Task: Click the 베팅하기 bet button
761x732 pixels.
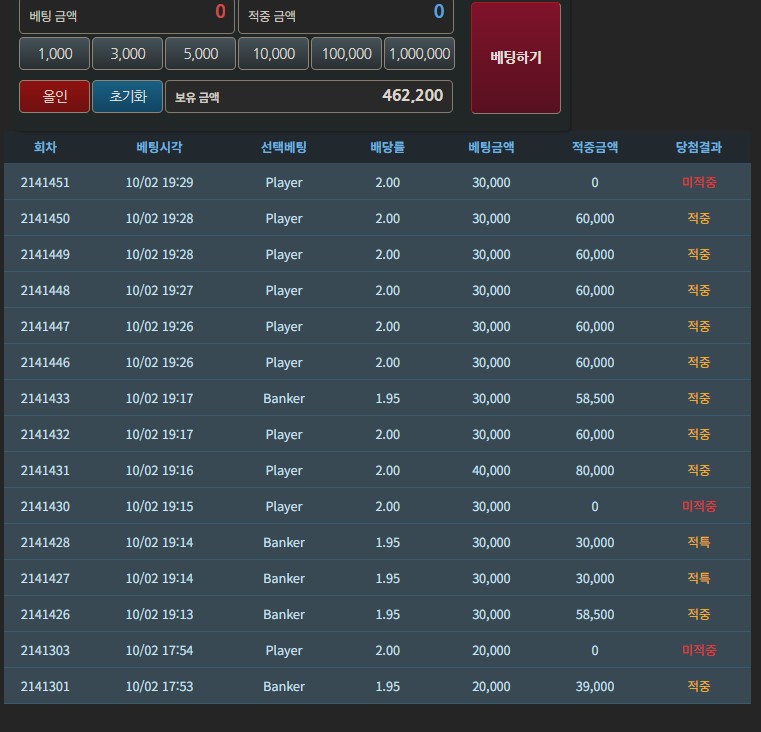Action: pos(515,58)
